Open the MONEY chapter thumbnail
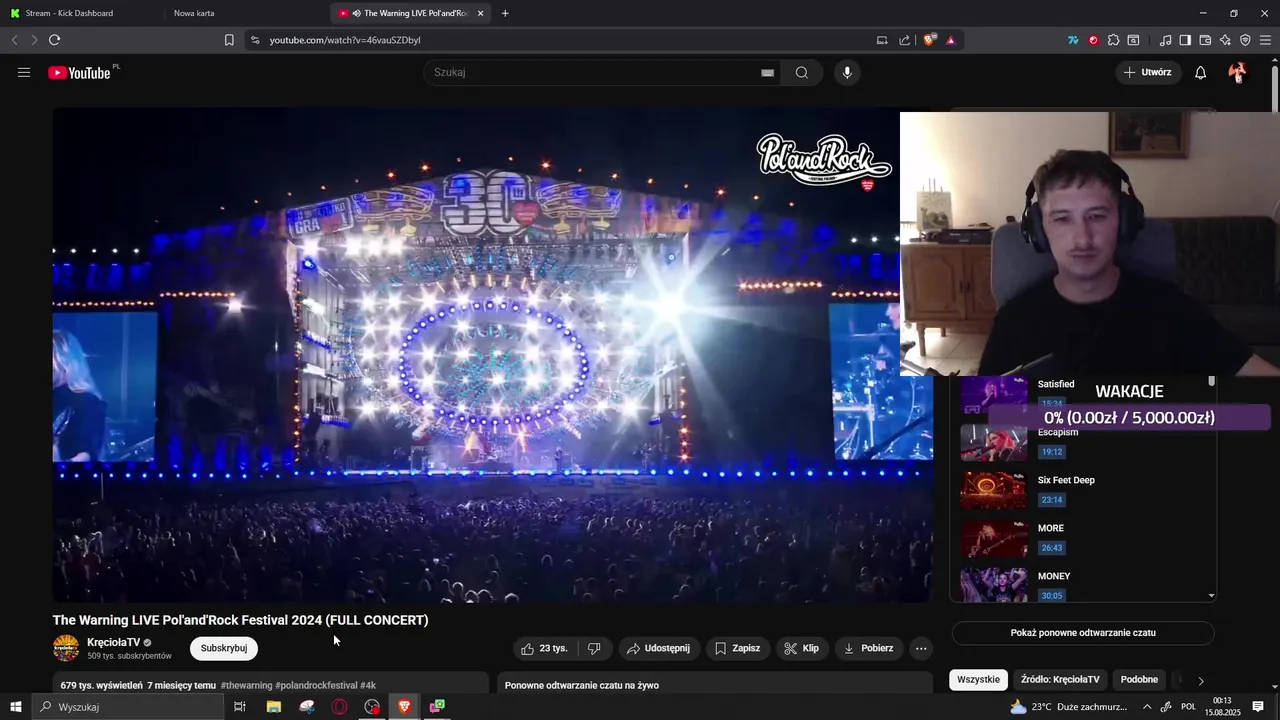This screenshot has width=1280, height=720. coord(994,585)
